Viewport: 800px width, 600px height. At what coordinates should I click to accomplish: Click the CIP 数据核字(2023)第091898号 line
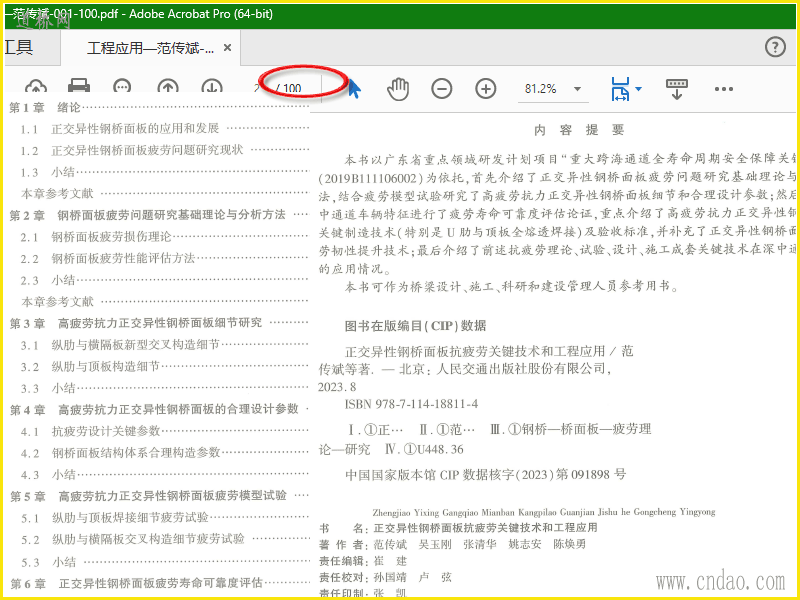(486, 474)
